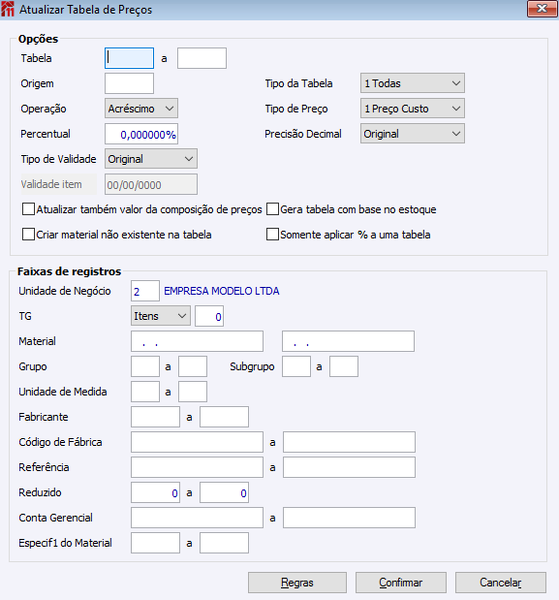Click the second Subgrupo range field

[344, 367]
